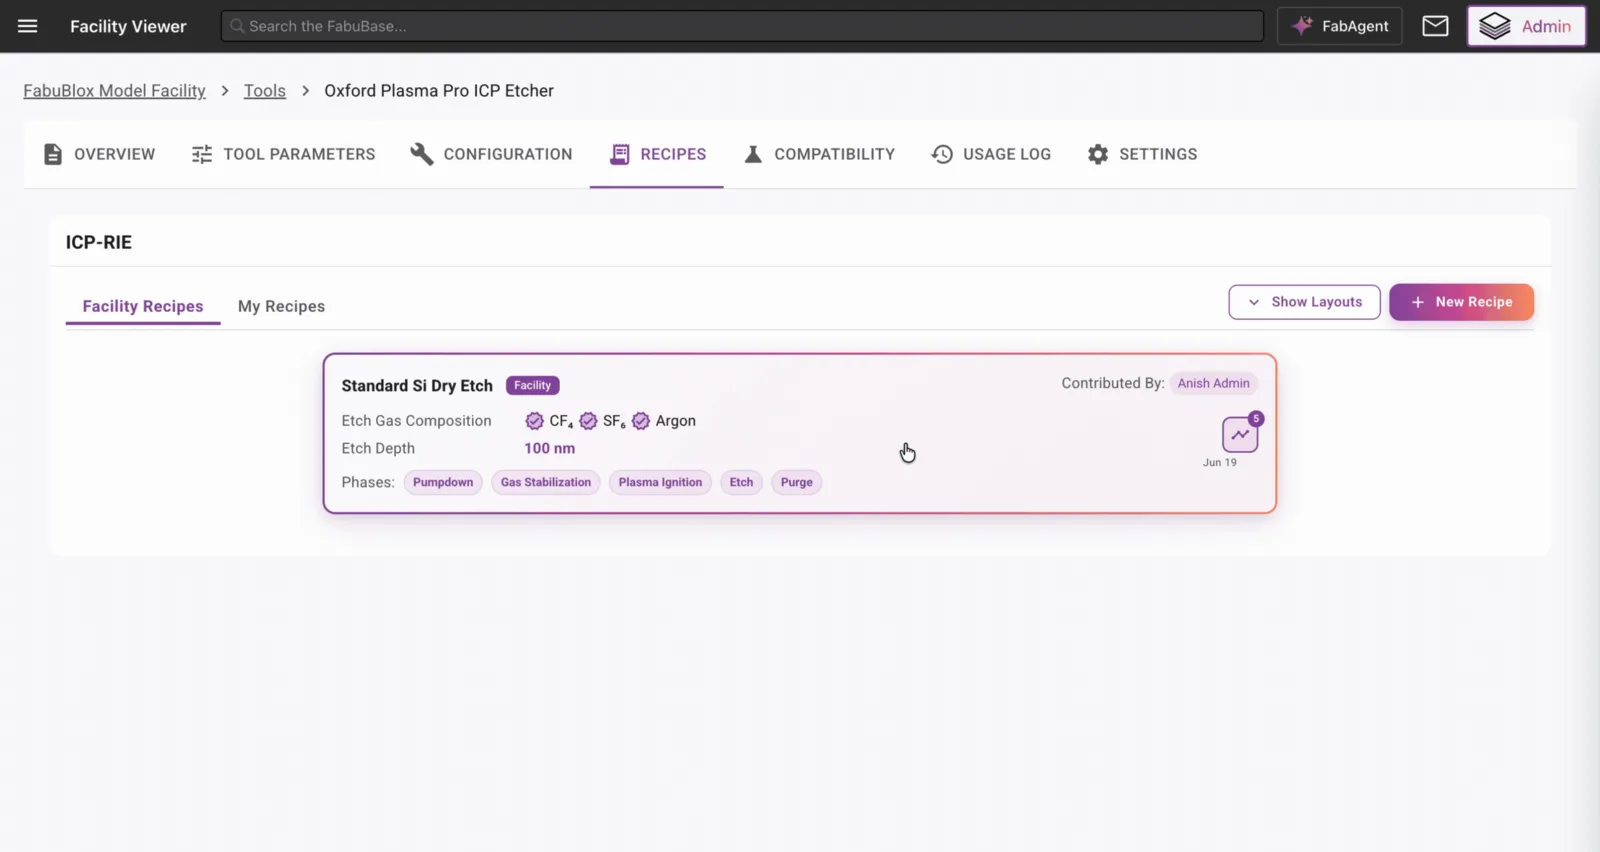Image resolution: width=1600 pixels, height=852 pixels.
Task: Navigate to the Tools breadcrumb link
Action: pyautogui.click(x=265, y=90)
